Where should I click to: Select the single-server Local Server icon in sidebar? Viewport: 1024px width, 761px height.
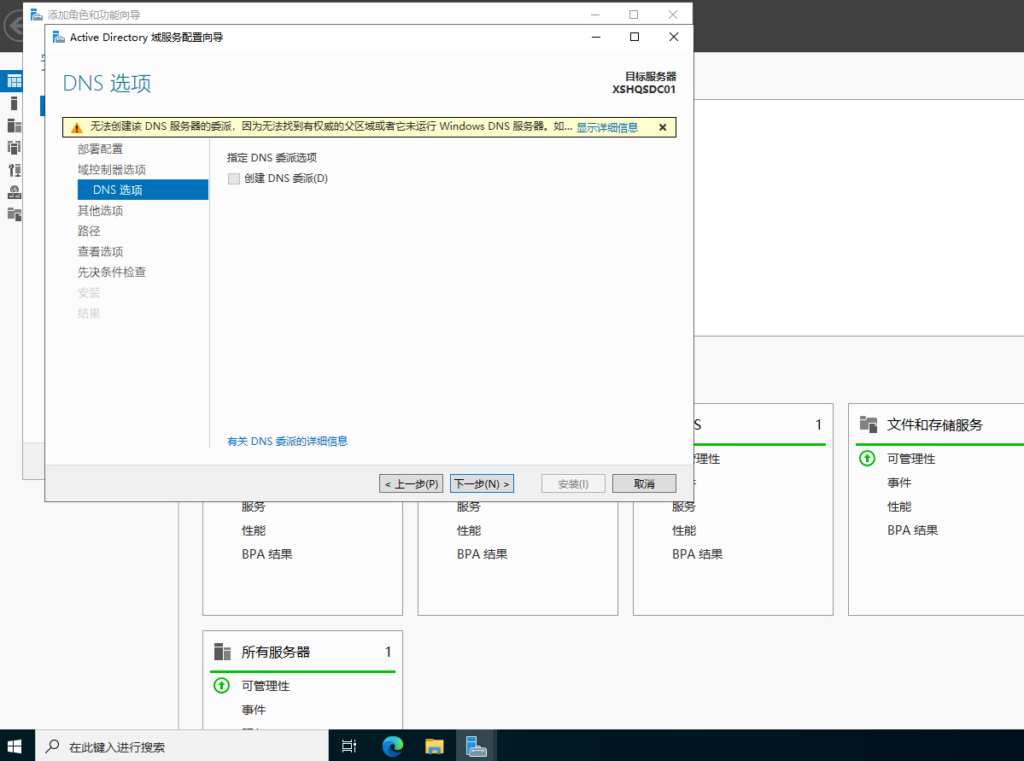[14, 103]
